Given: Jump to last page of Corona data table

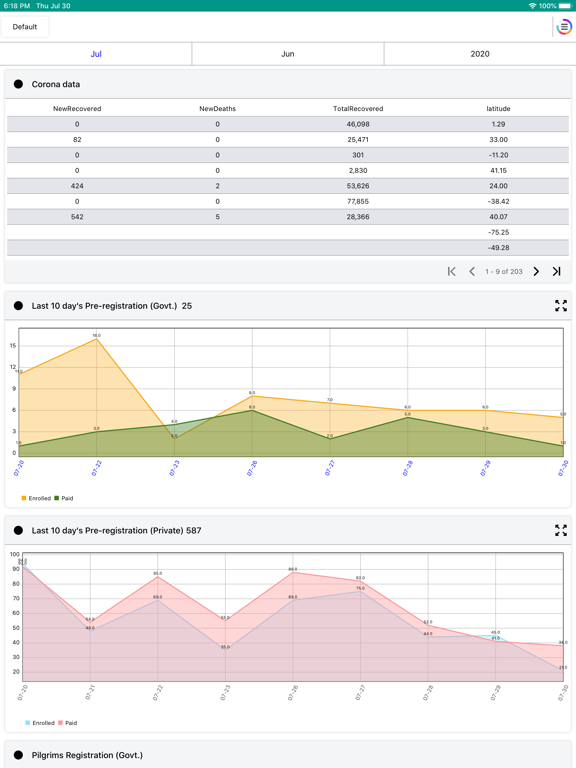Looking at the screenshot, I should [x=556, y=271].
